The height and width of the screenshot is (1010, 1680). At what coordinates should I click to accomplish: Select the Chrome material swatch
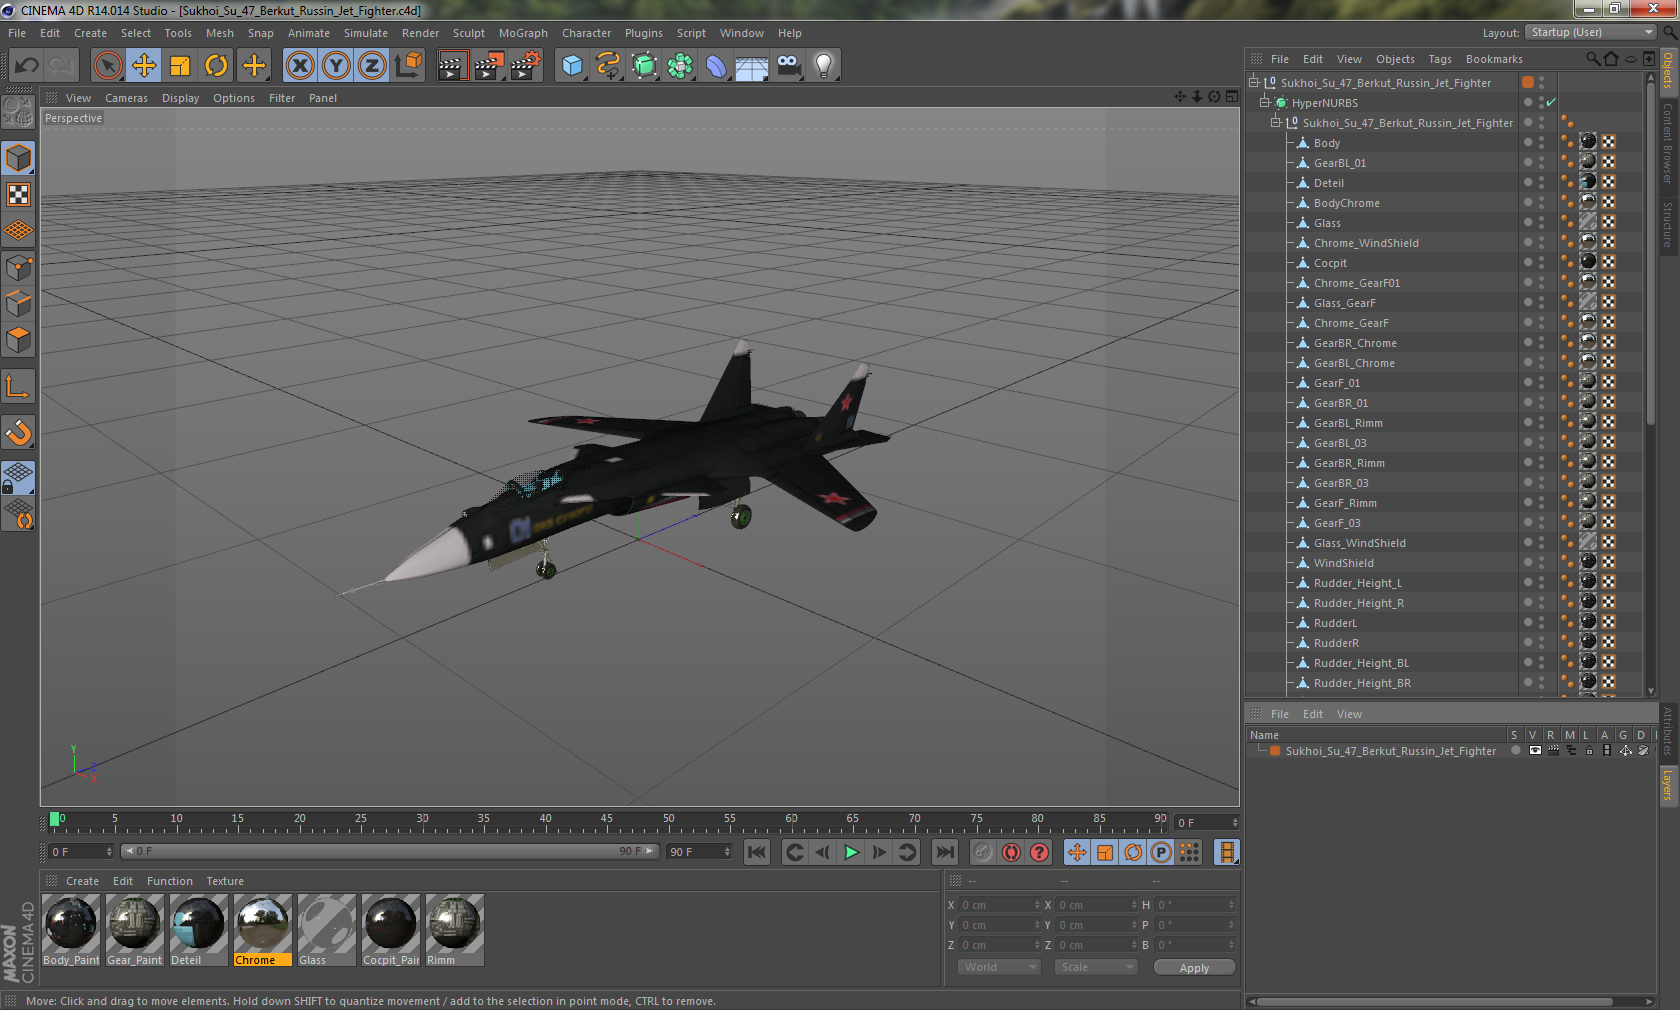(x=263, y=930)
